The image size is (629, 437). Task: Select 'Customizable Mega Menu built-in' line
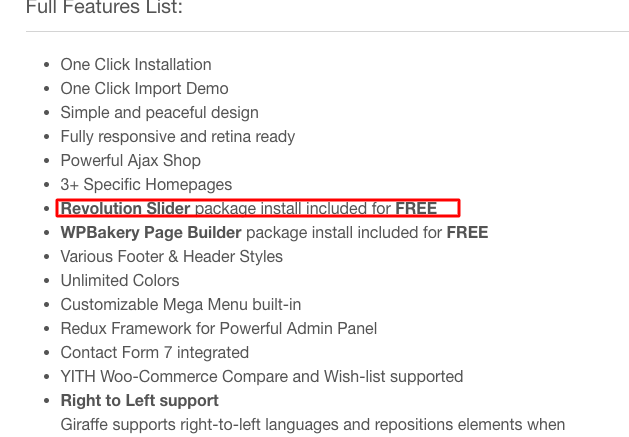pos(181,305)
